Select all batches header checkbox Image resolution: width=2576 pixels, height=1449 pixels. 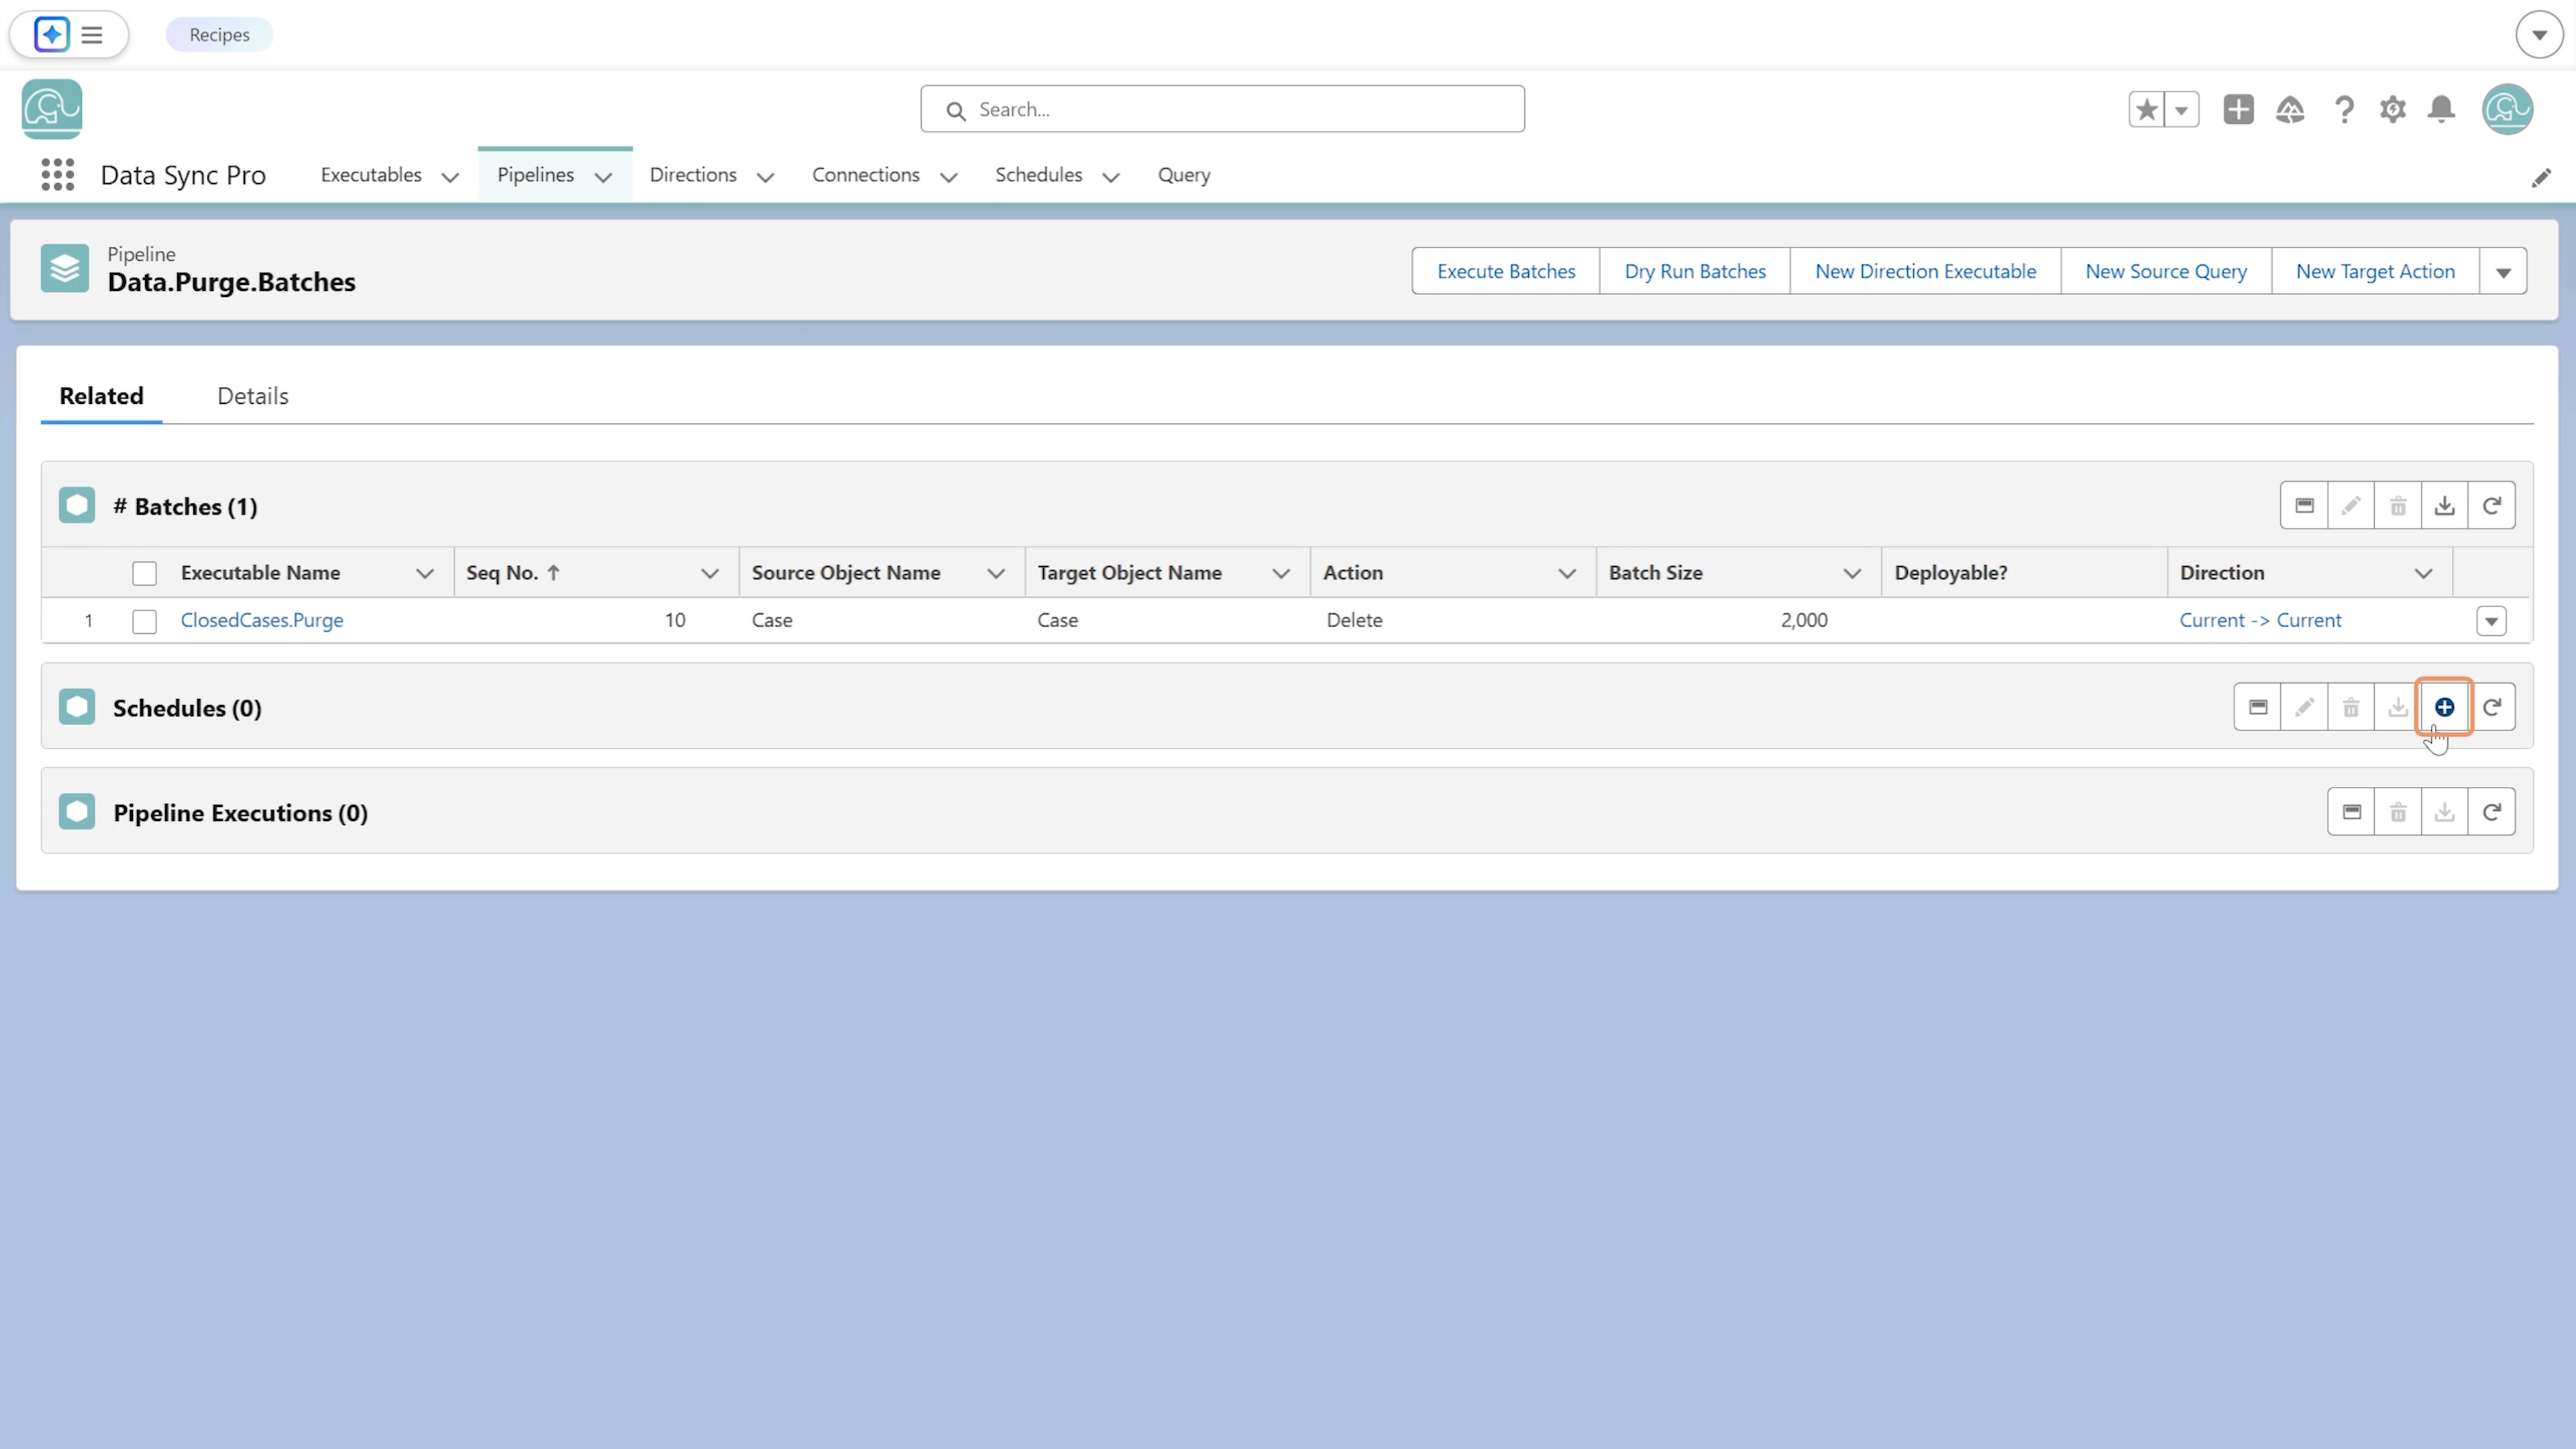coord(144,574)
